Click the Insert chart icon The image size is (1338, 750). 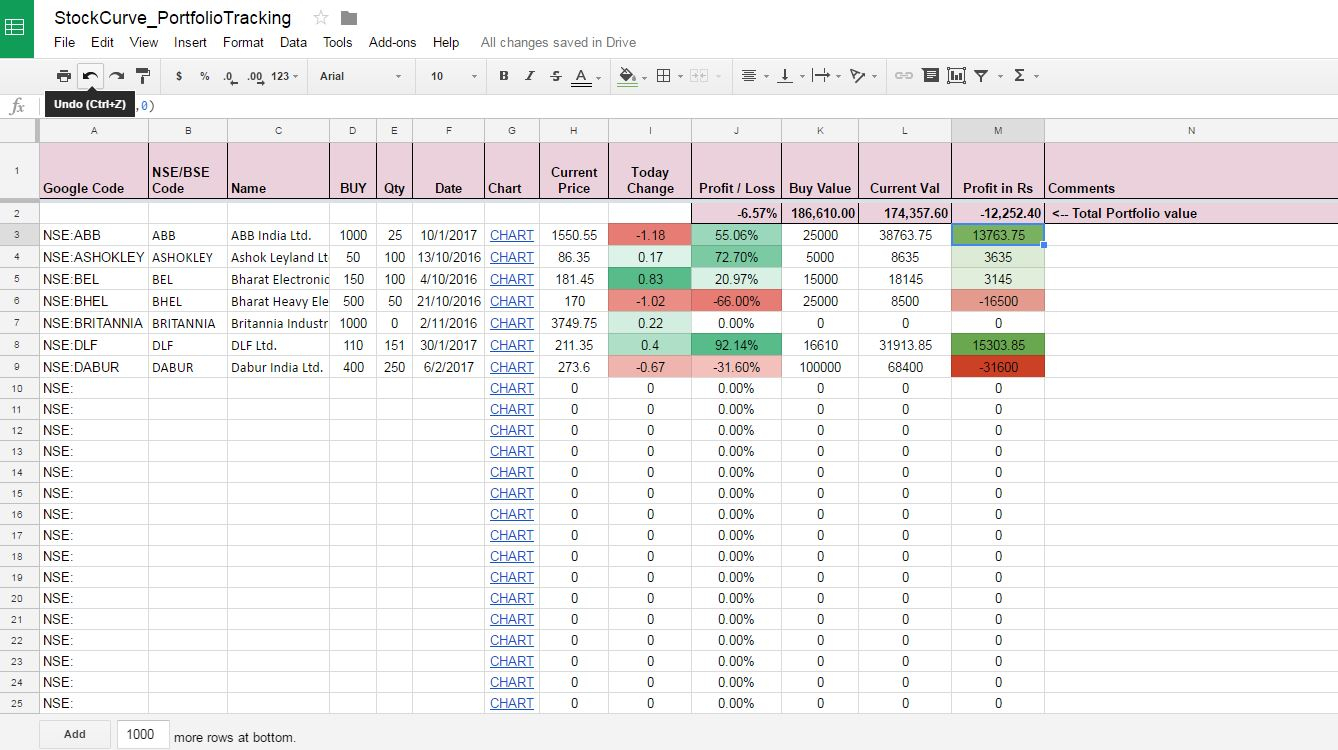coord(956,76)
